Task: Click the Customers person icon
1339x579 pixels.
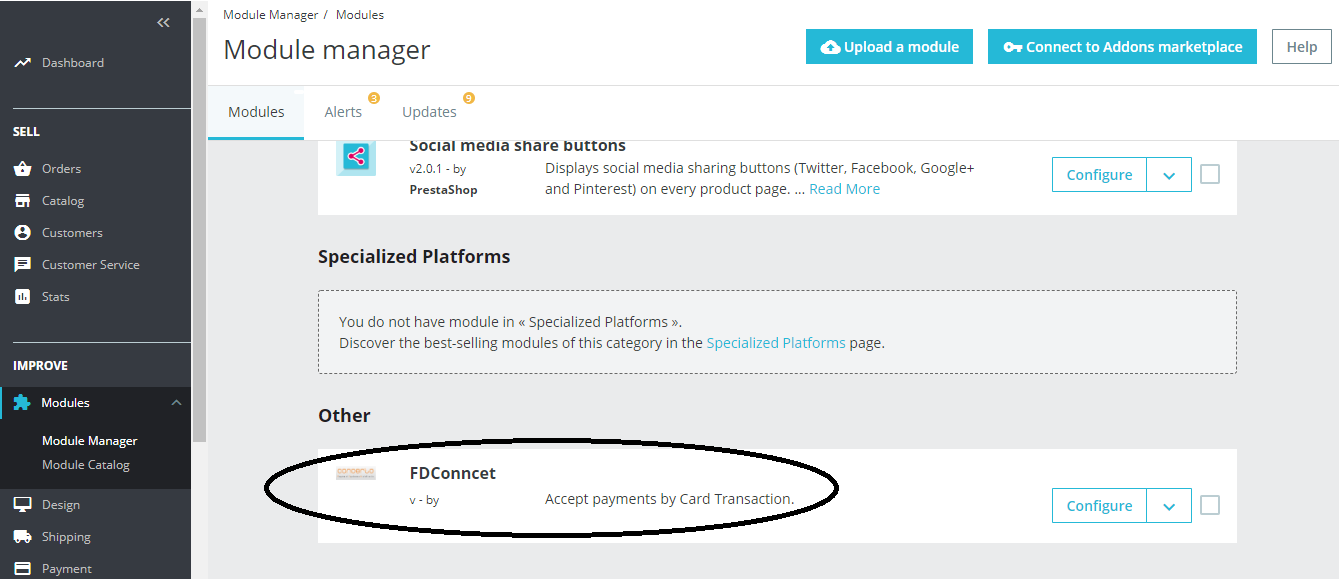Action: (x=22, y=233)
